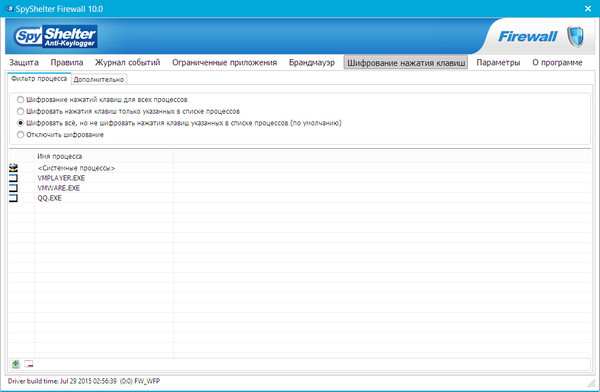
Task: Click the remove process icon
Action: (29, 364)
